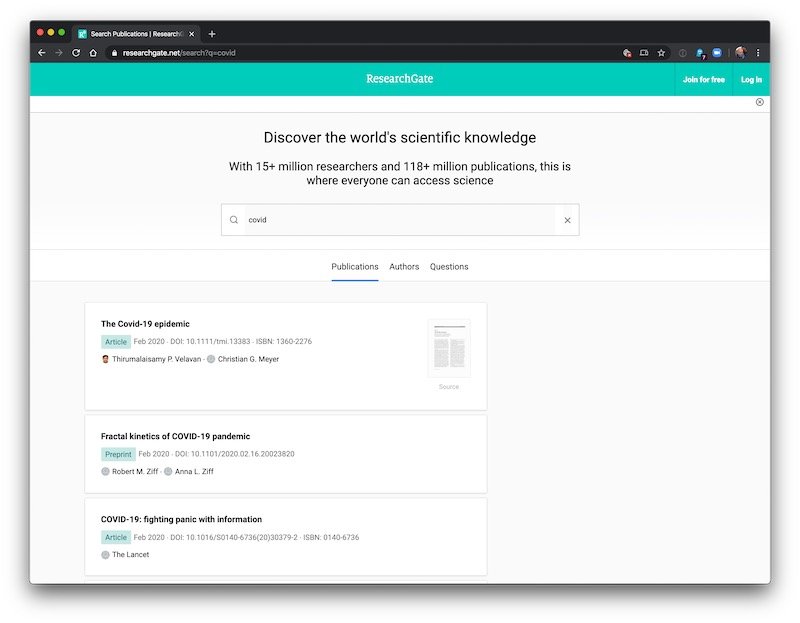Click the Log in link
This screenshot has height=623, width=800.
point(751,79)
